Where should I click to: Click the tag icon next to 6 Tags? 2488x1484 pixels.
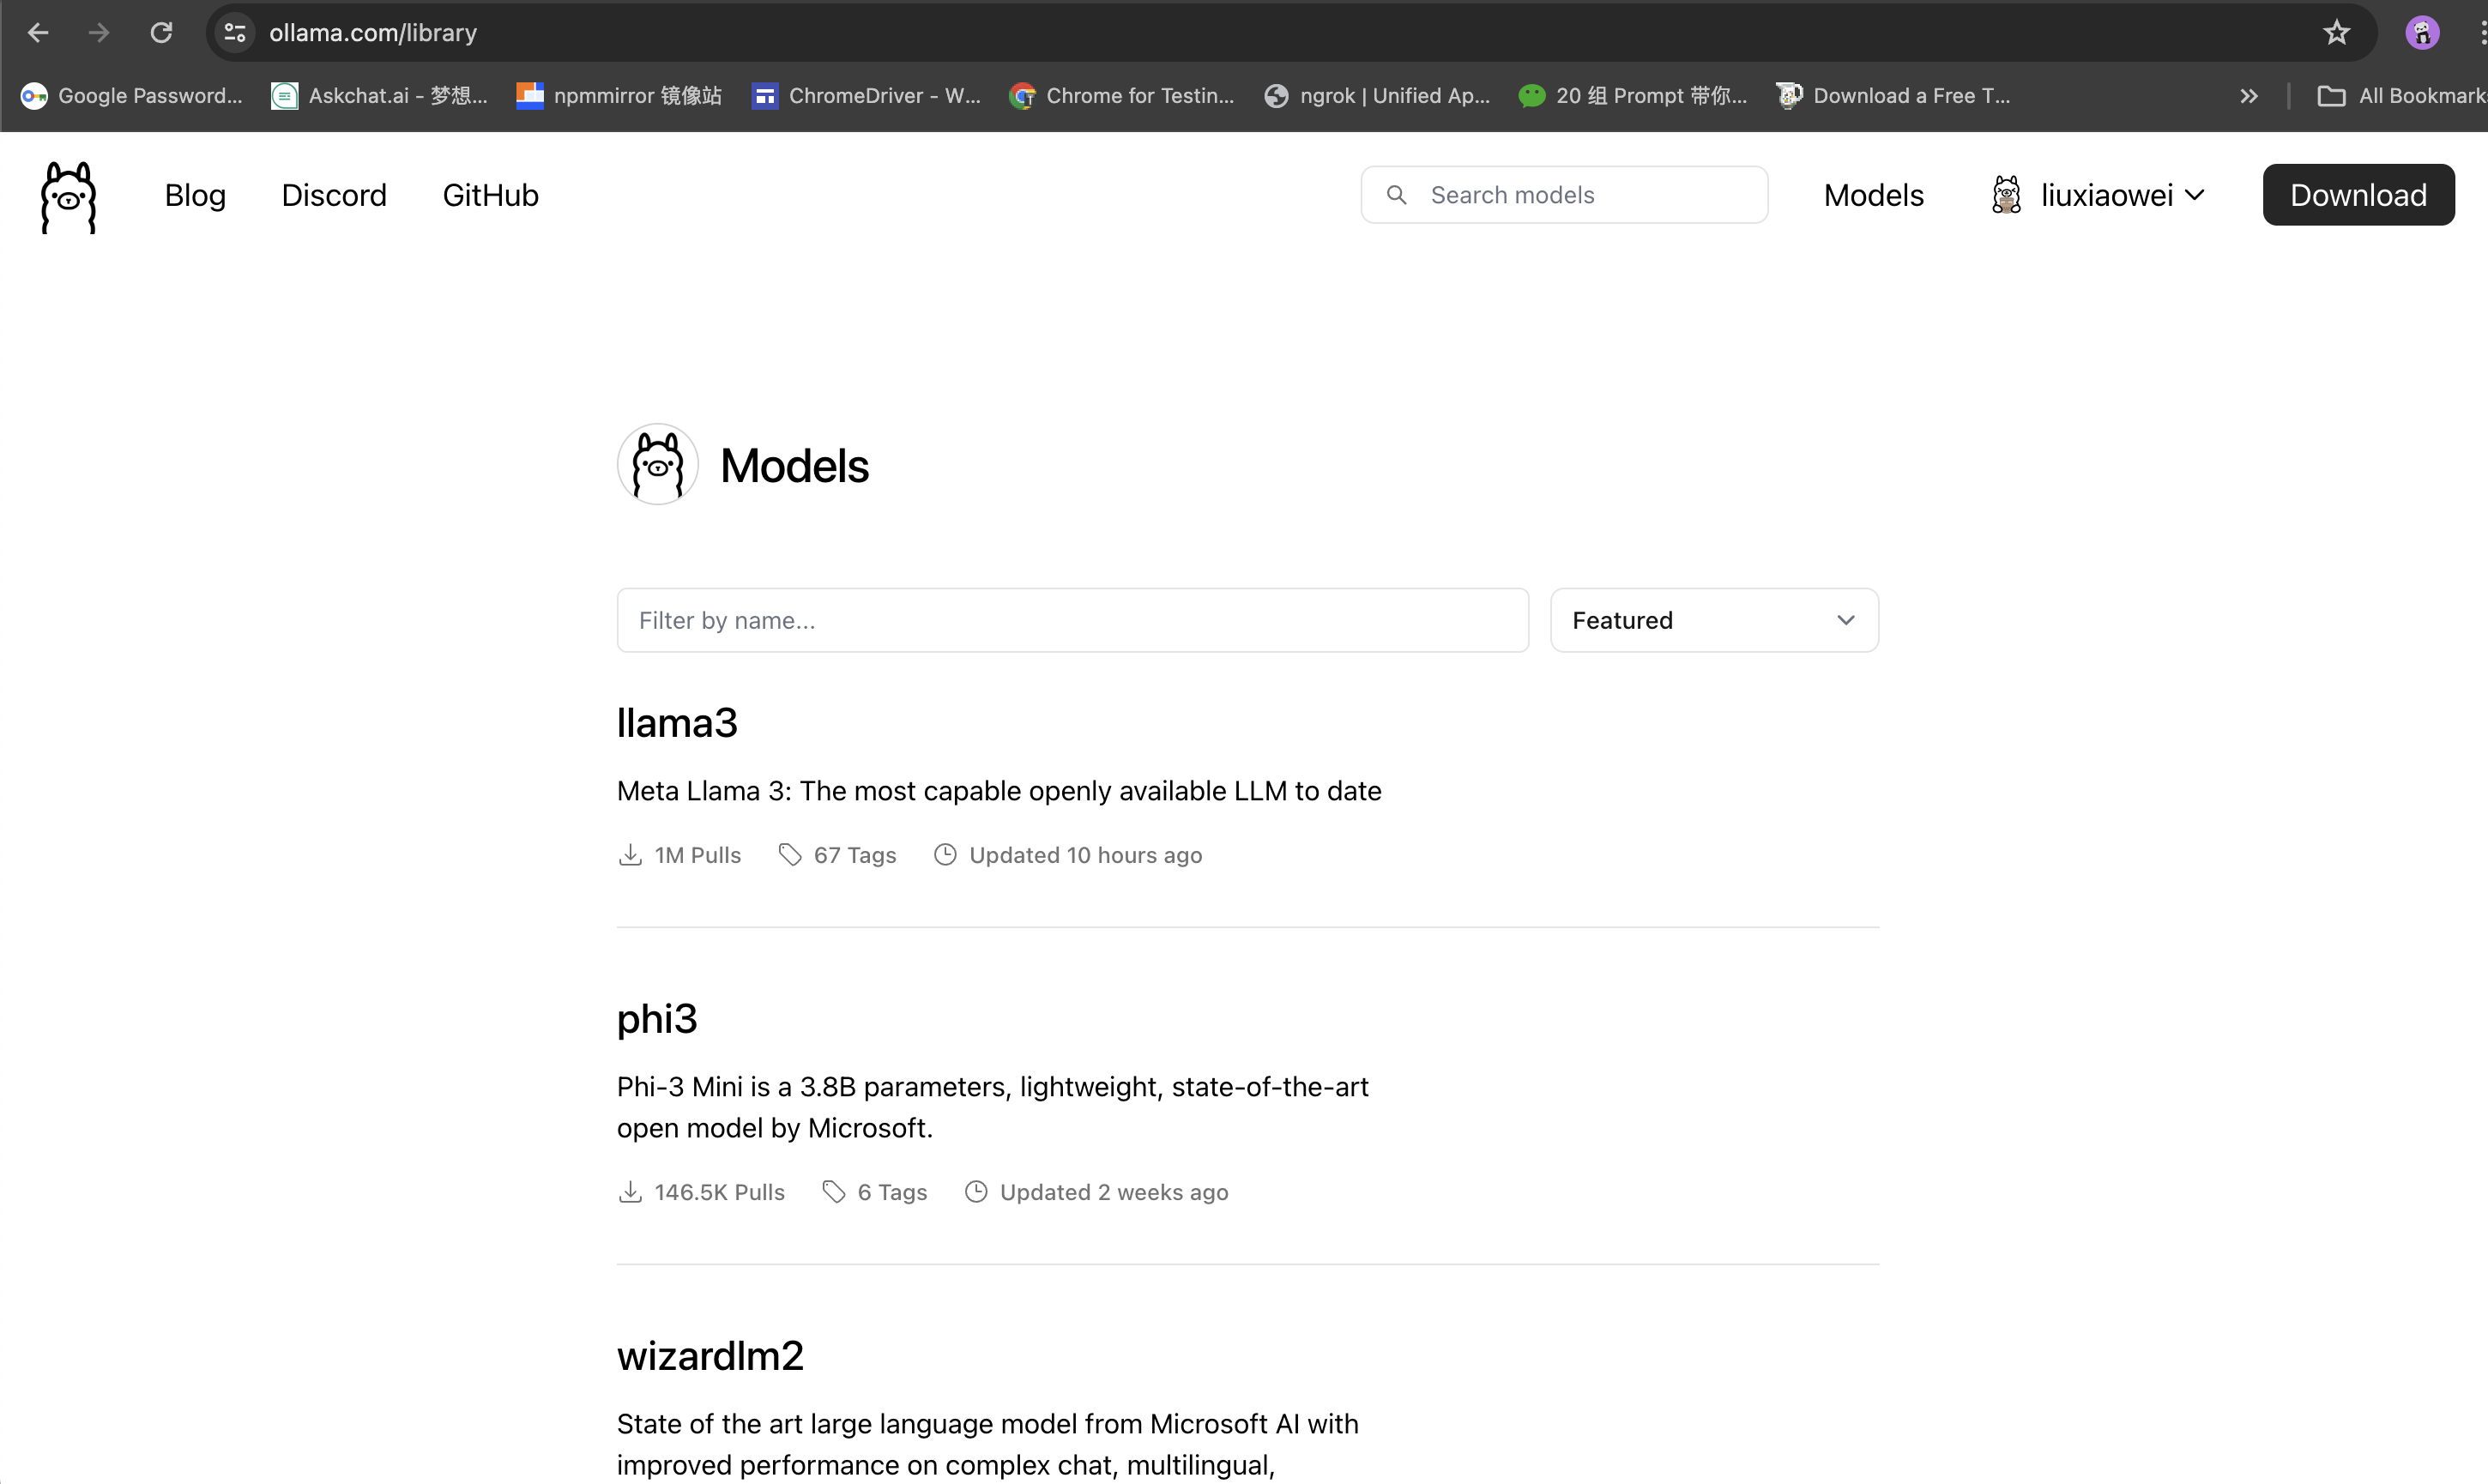[x=834, y=1193]
